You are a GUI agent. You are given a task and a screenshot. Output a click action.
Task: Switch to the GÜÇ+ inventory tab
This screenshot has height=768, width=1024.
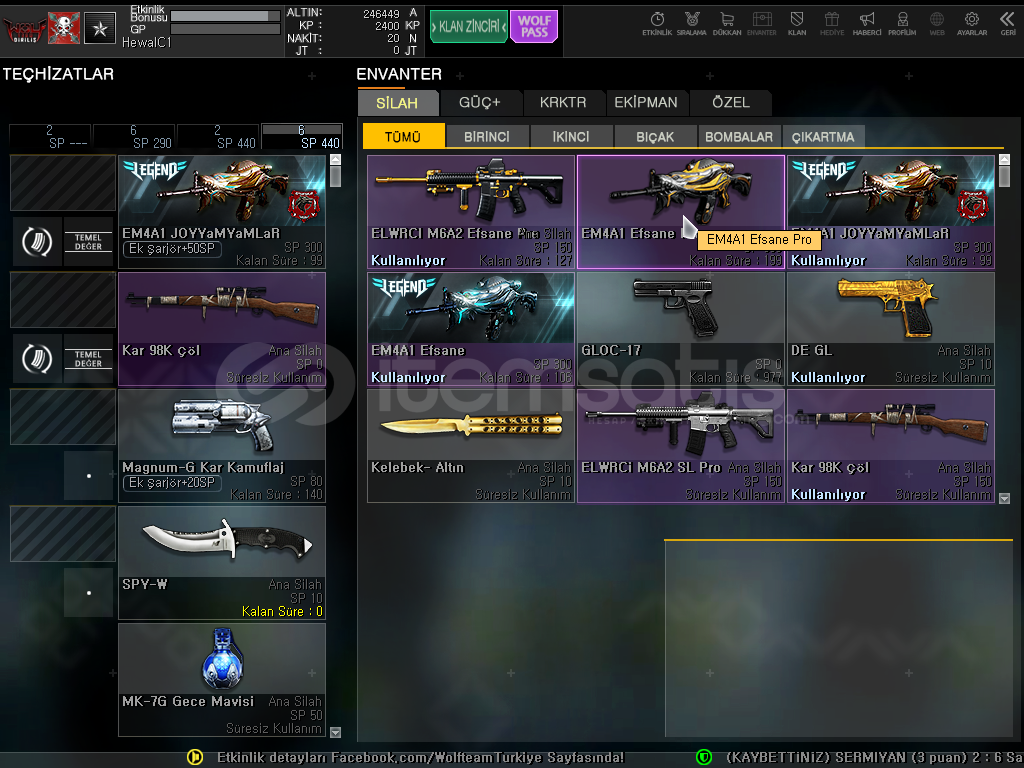(x=479, y=102)
